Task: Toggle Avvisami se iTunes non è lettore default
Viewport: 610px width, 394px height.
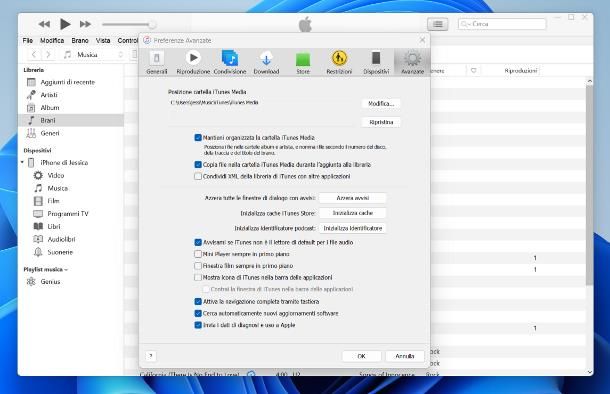Action: point(198,243)
